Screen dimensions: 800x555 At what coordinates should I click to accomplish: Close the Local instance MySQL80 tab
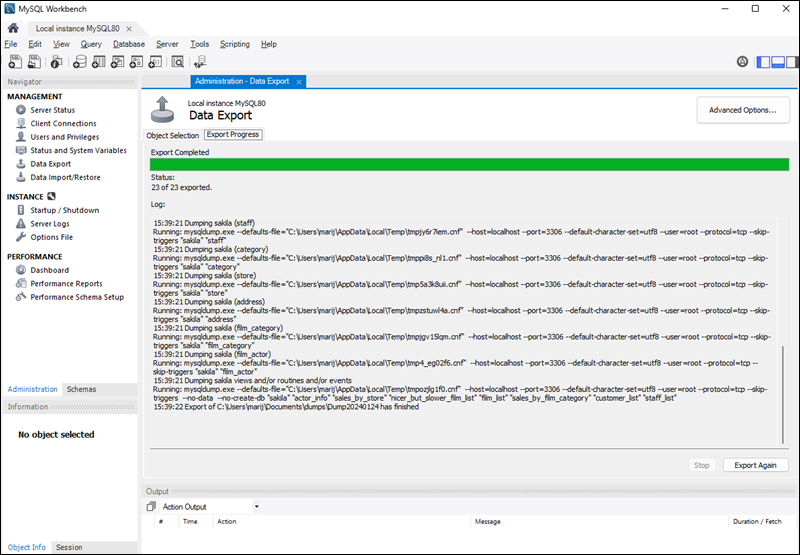[129, 29]
